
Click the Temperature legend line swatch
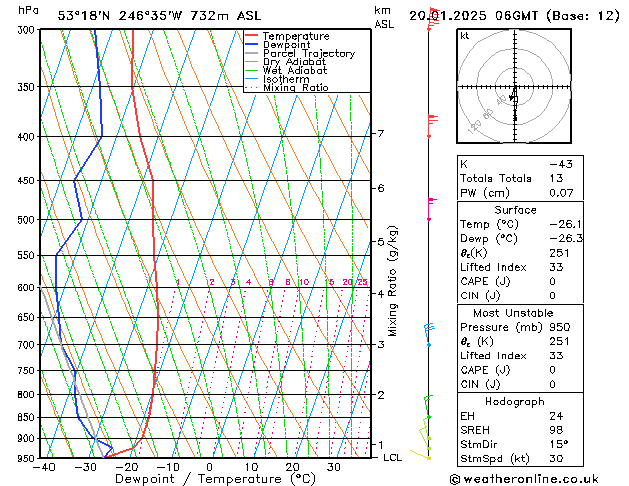coord(251,36)
